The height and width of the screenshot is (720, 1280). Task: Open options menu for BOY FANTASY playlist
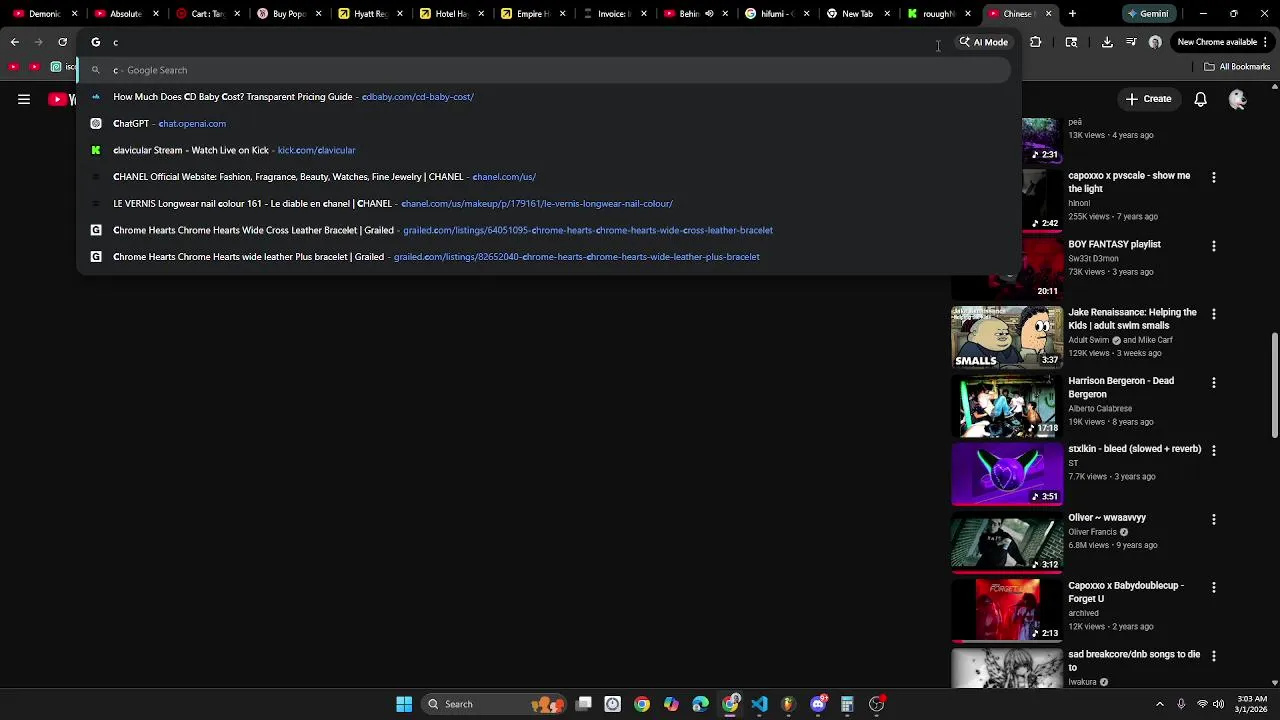(x=1214, y=246)
